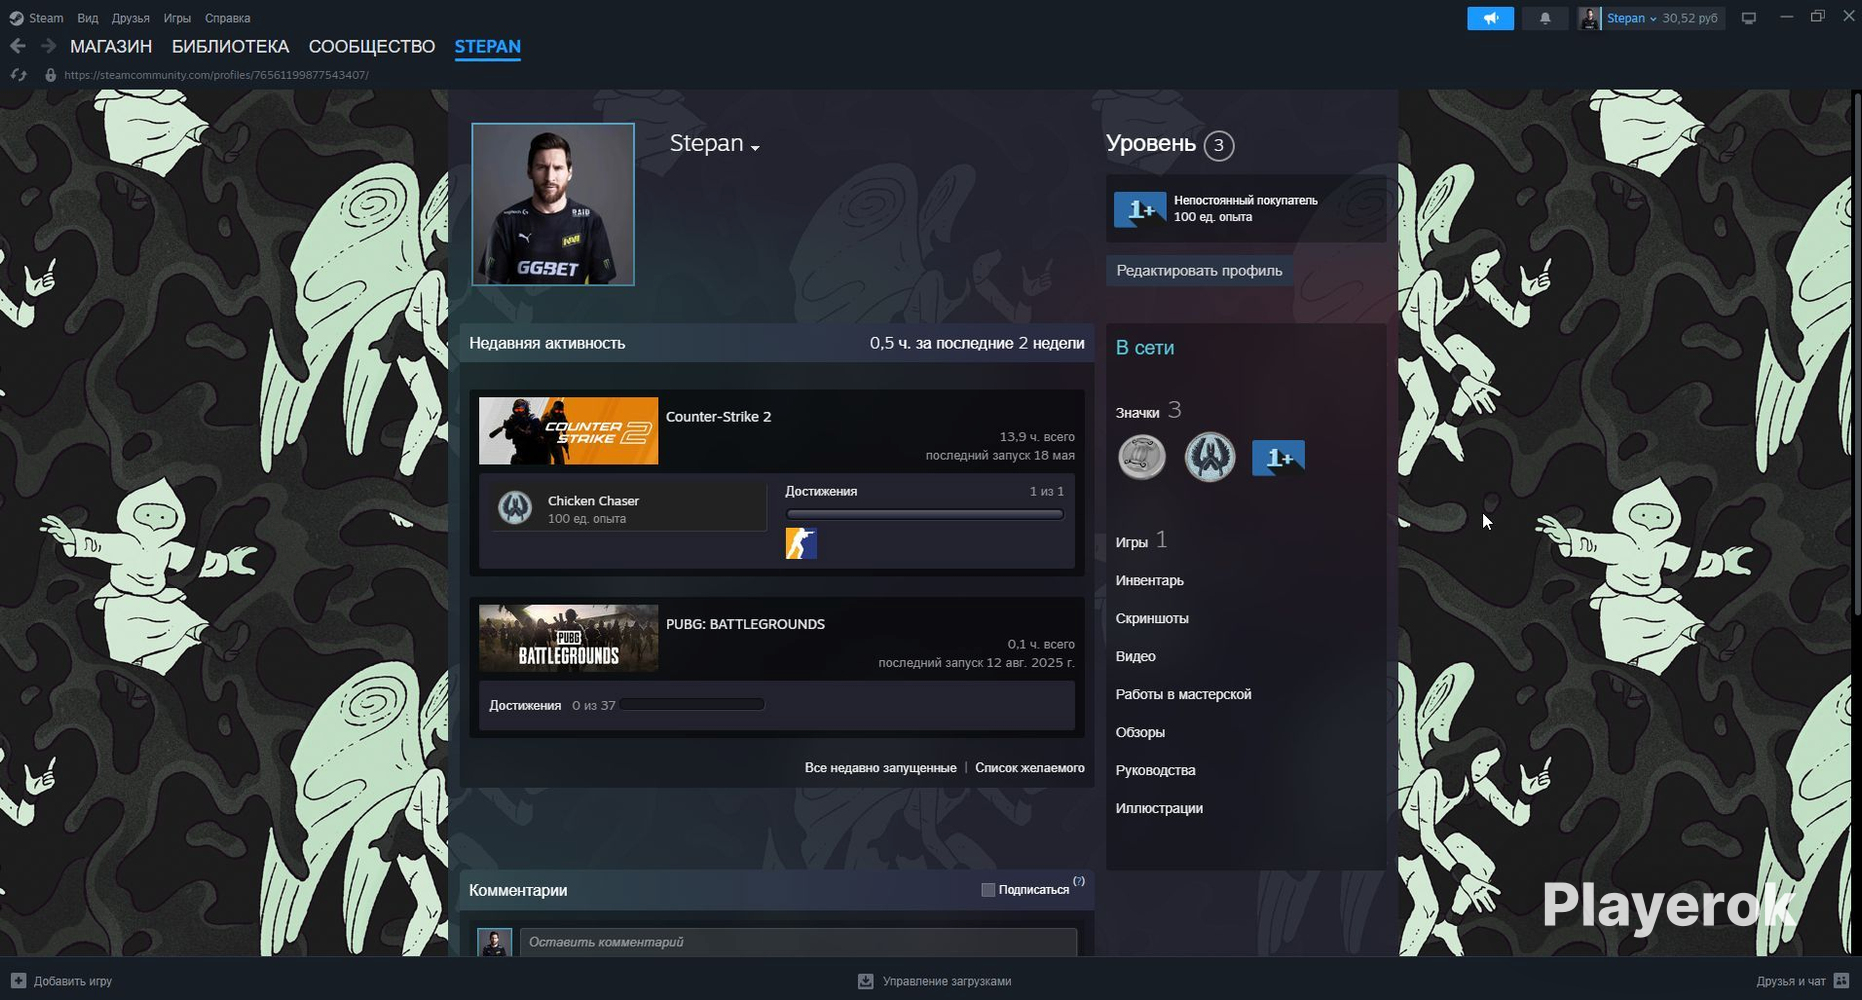This screenshot has height=1000, width=1862.
Task: Click the profile URL in the address bar
Action: coord(216,75)
